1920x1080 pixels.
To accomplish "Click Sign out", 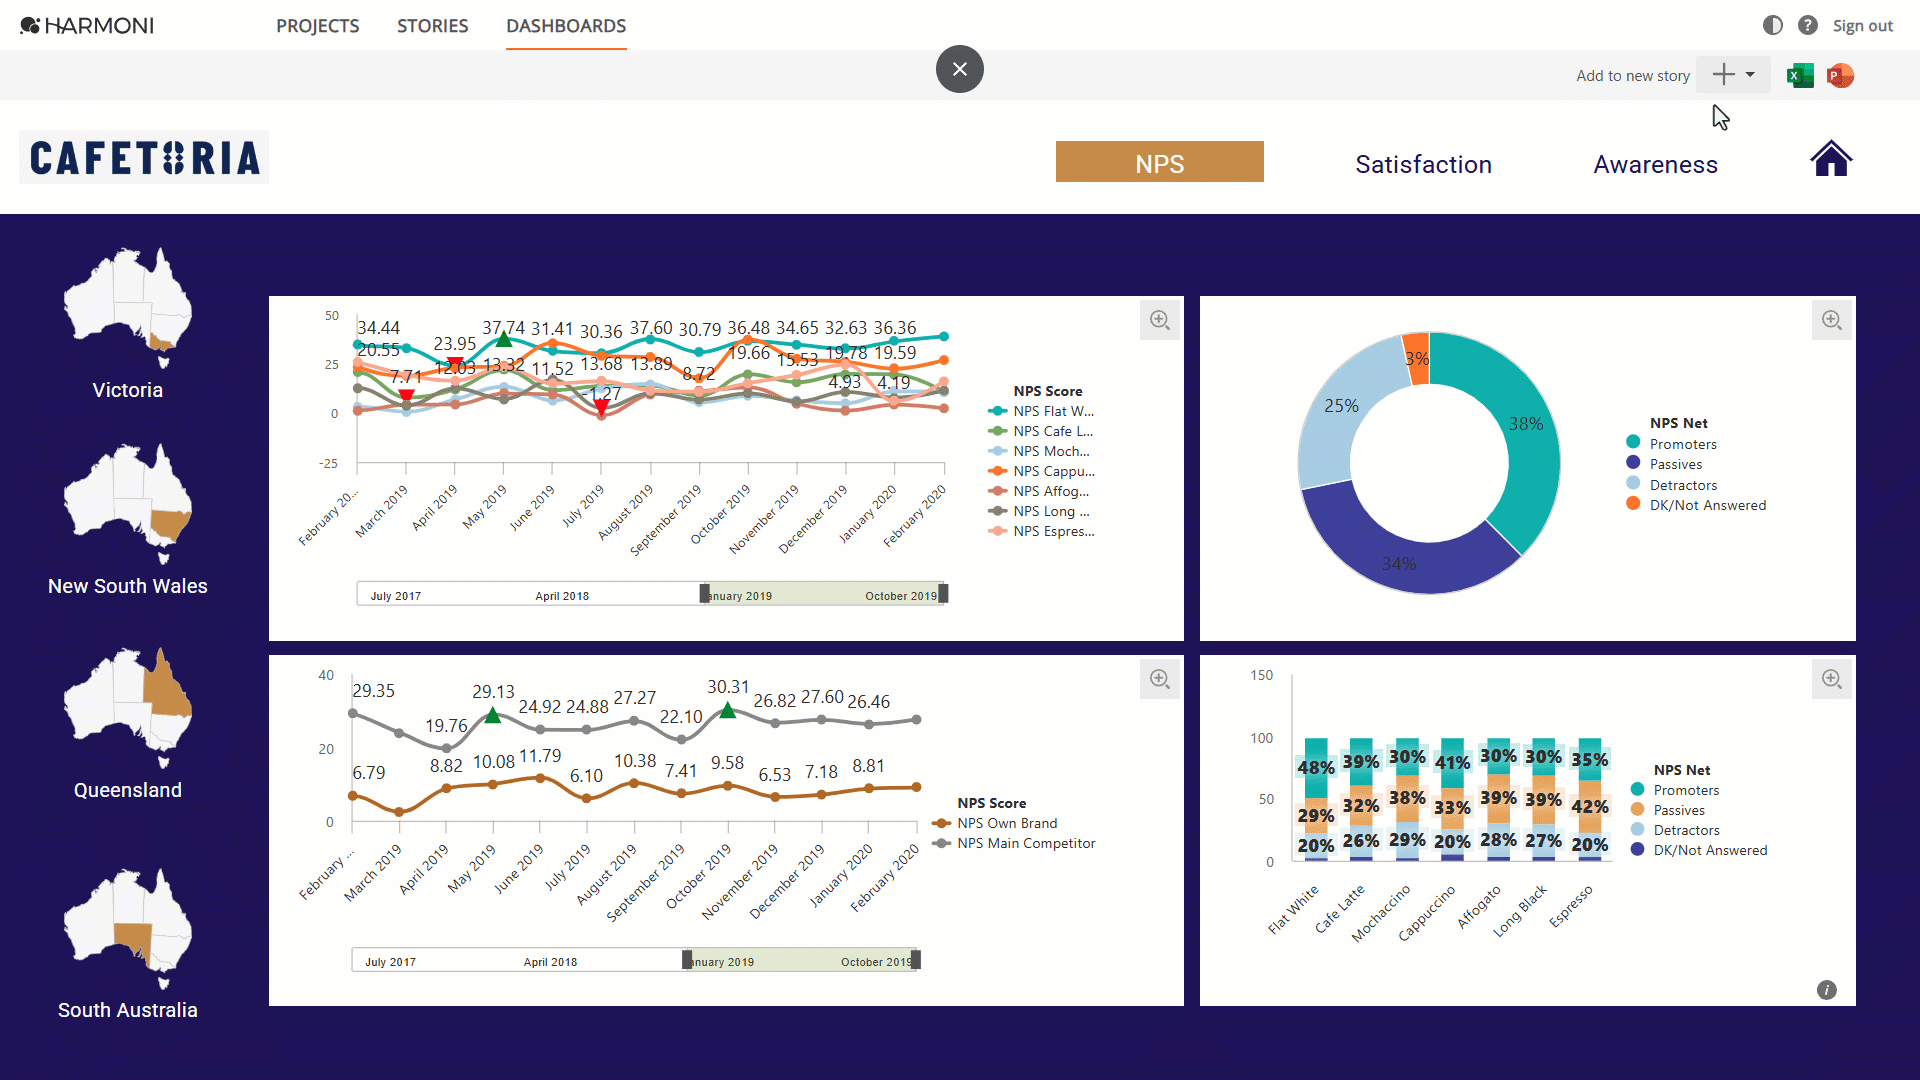I will (x=1862, y=26).
